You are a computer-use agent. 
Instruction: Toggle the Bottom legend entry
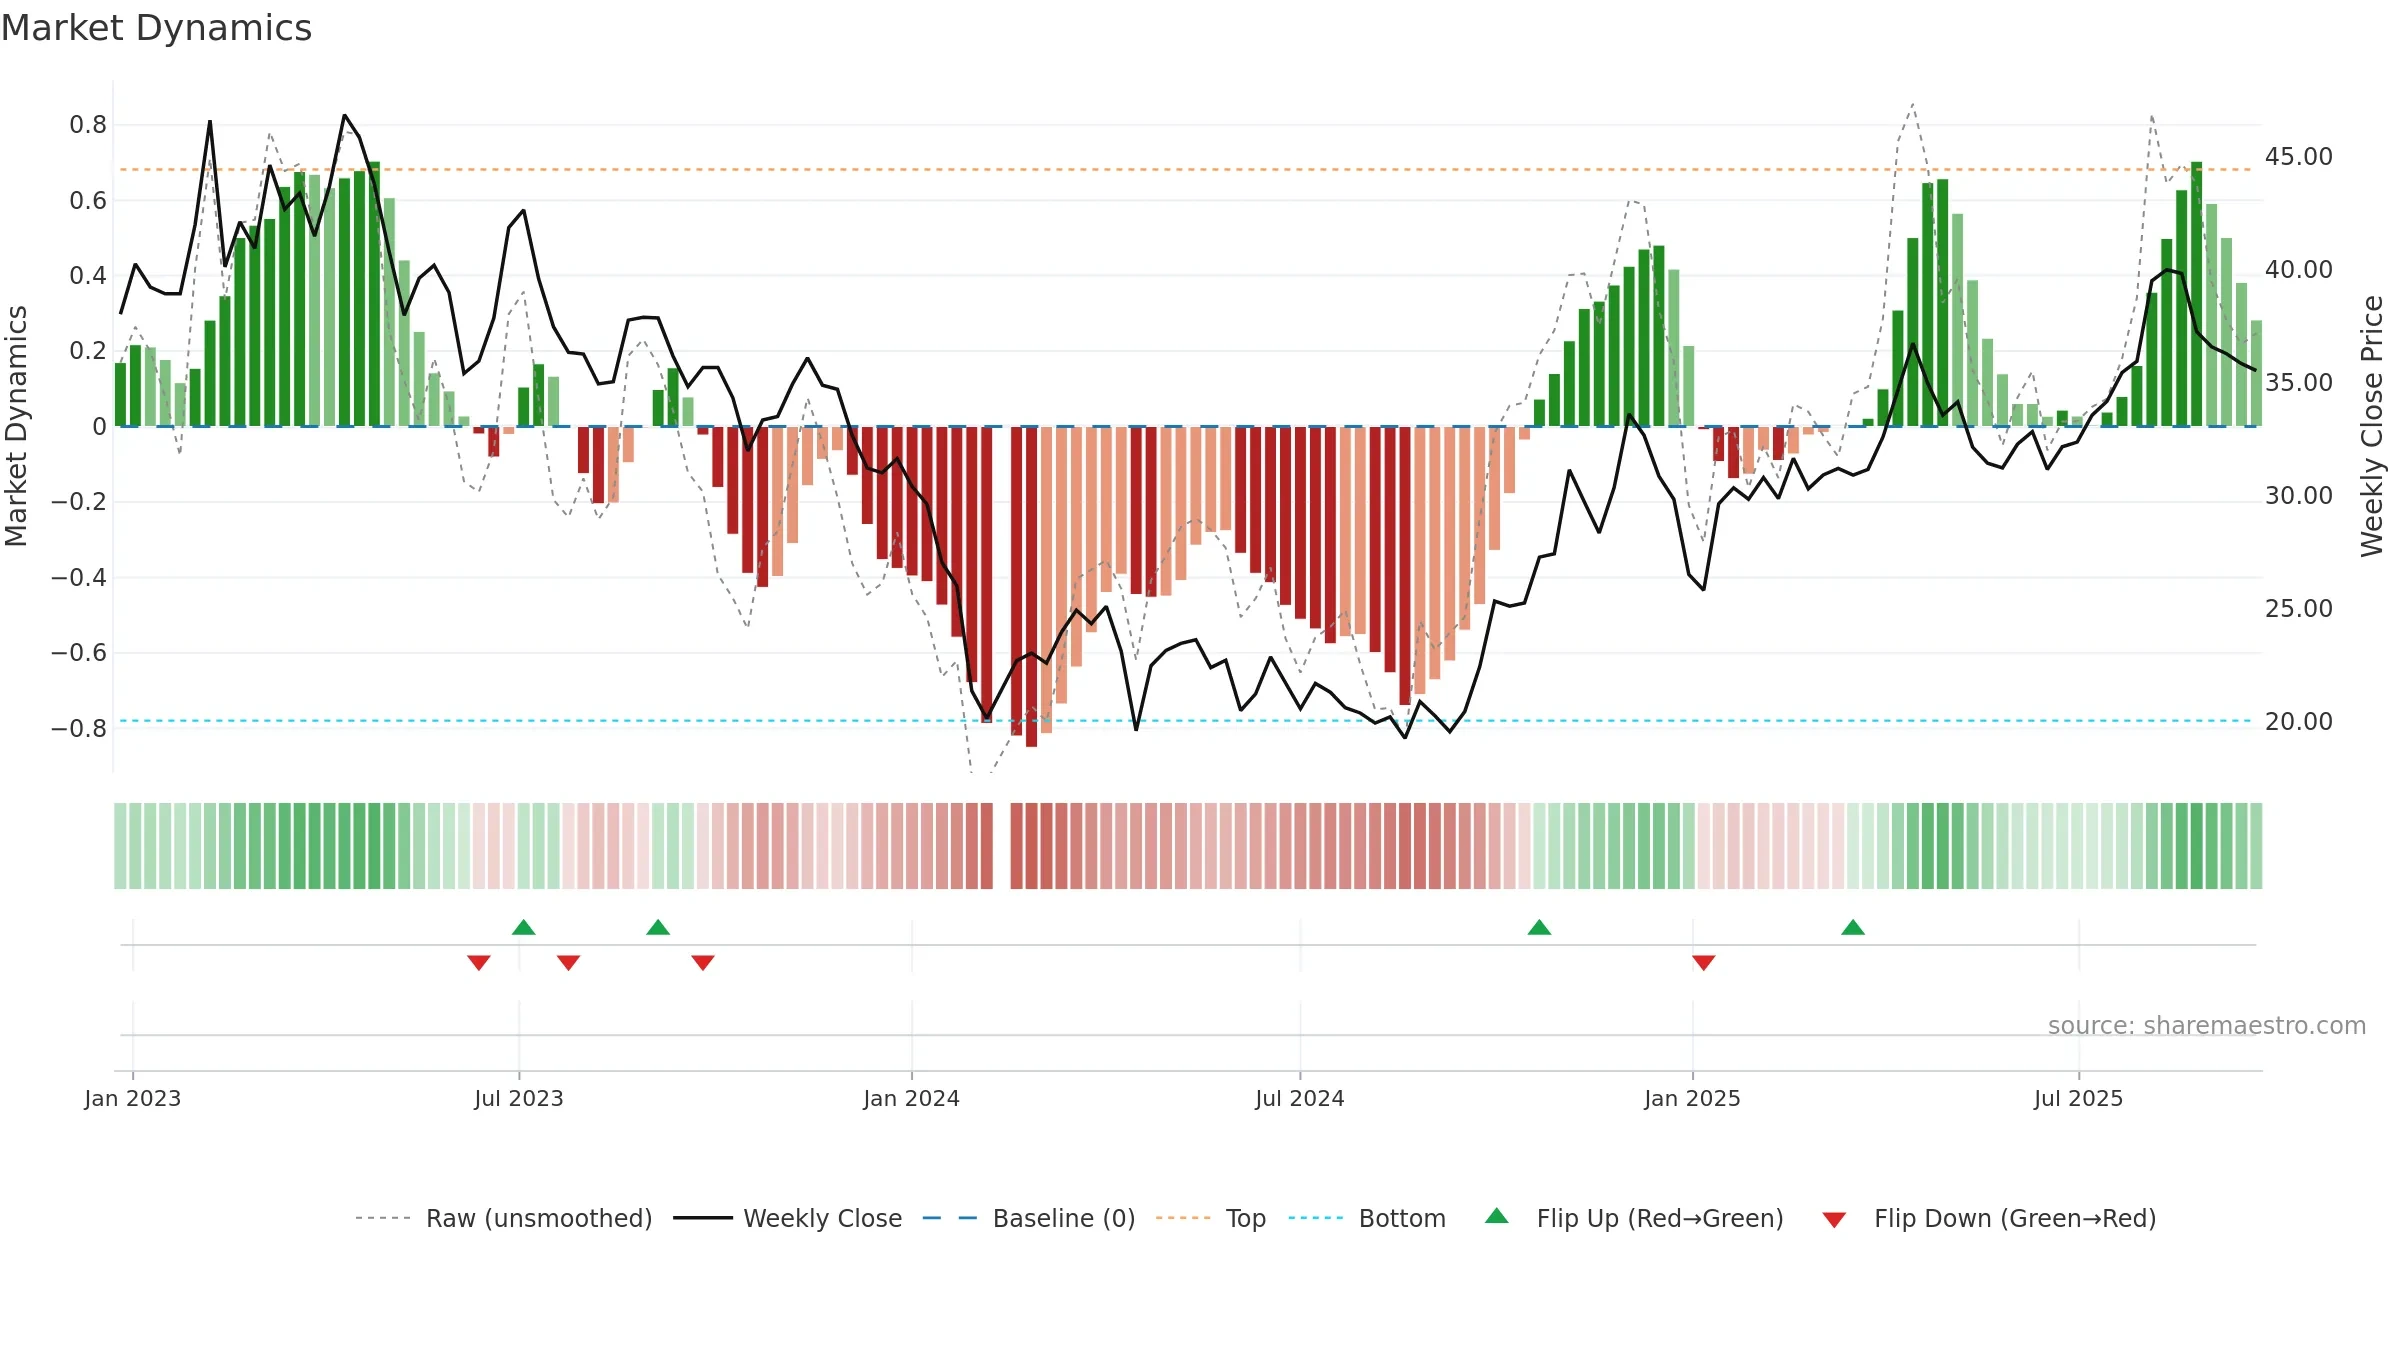point(1367,1218)
